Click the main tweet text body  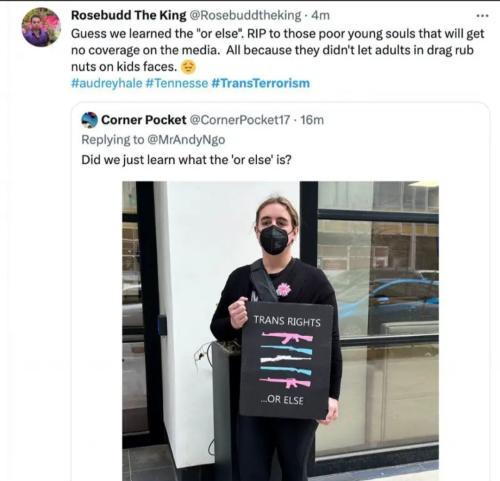[x=277, y=50]
